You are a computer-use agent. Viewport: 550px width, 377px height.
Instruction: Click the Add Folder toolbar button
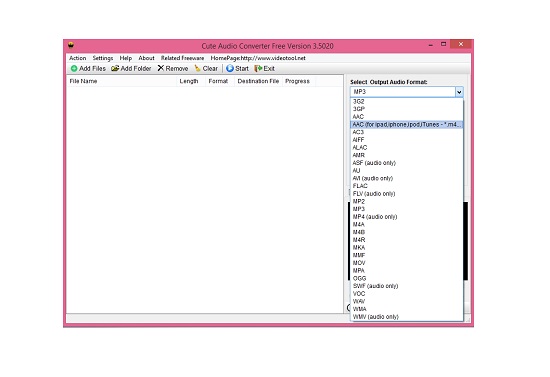tap(131, 68)
